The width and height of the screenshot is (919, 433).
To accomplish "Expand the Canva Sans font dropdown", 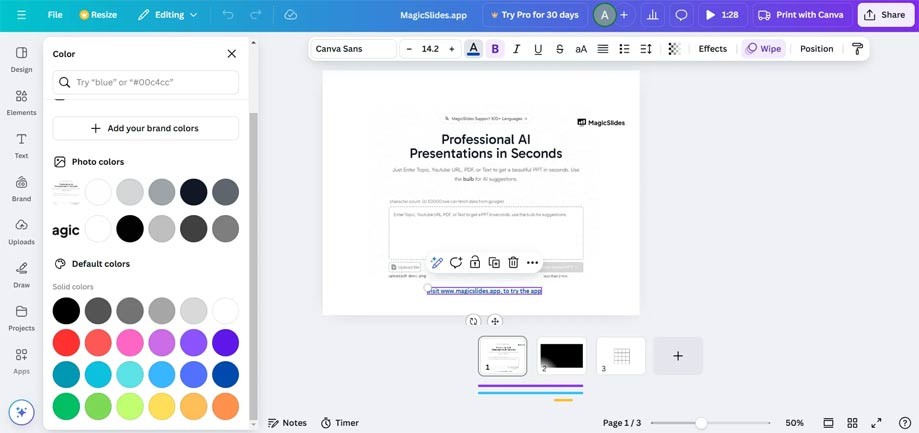I will [352, 49].
